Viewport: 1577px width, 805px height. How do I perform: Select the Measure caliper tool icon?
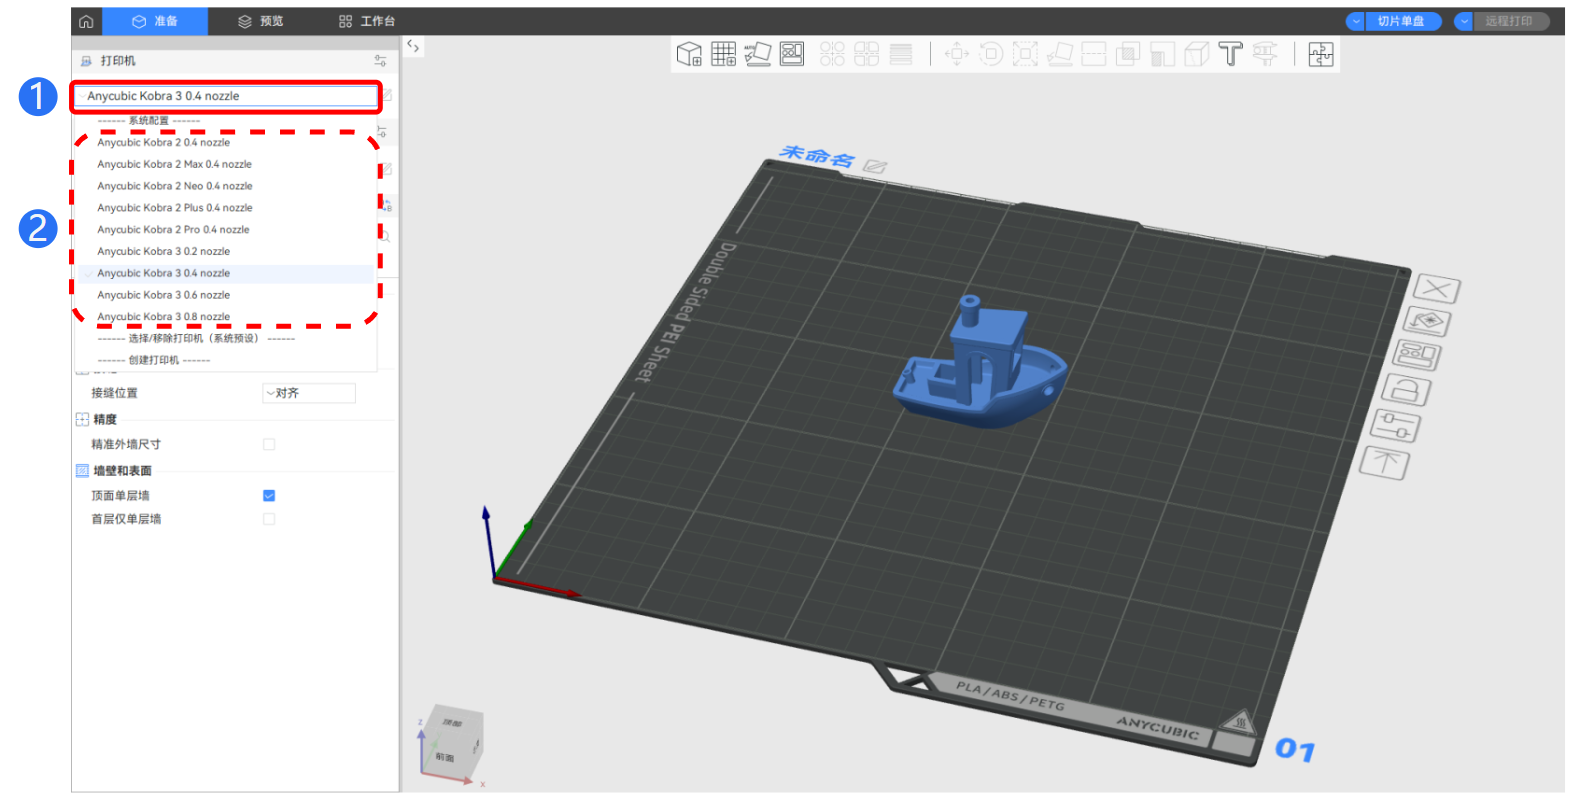pyautogui.click(x=1265, y=54)
